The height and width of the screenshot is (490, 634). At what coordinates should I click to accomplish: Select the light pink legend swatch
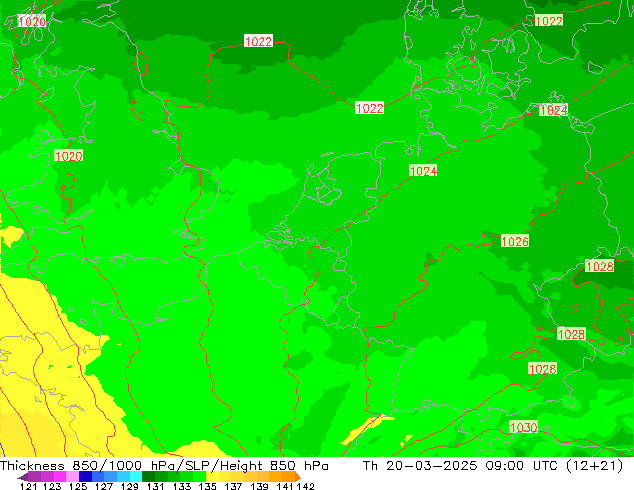pos(72,477)
